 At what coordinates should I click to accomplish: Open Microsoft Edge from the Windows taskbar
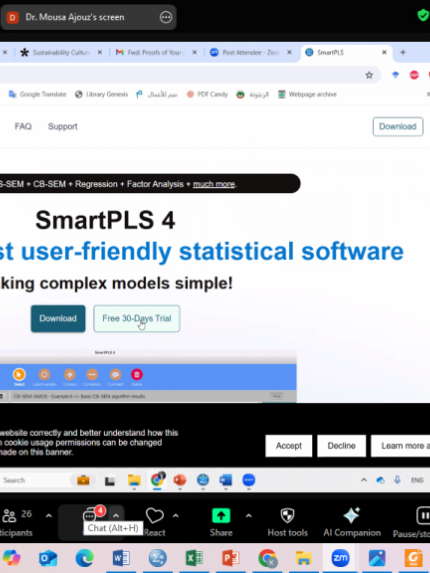pos(84,558)
